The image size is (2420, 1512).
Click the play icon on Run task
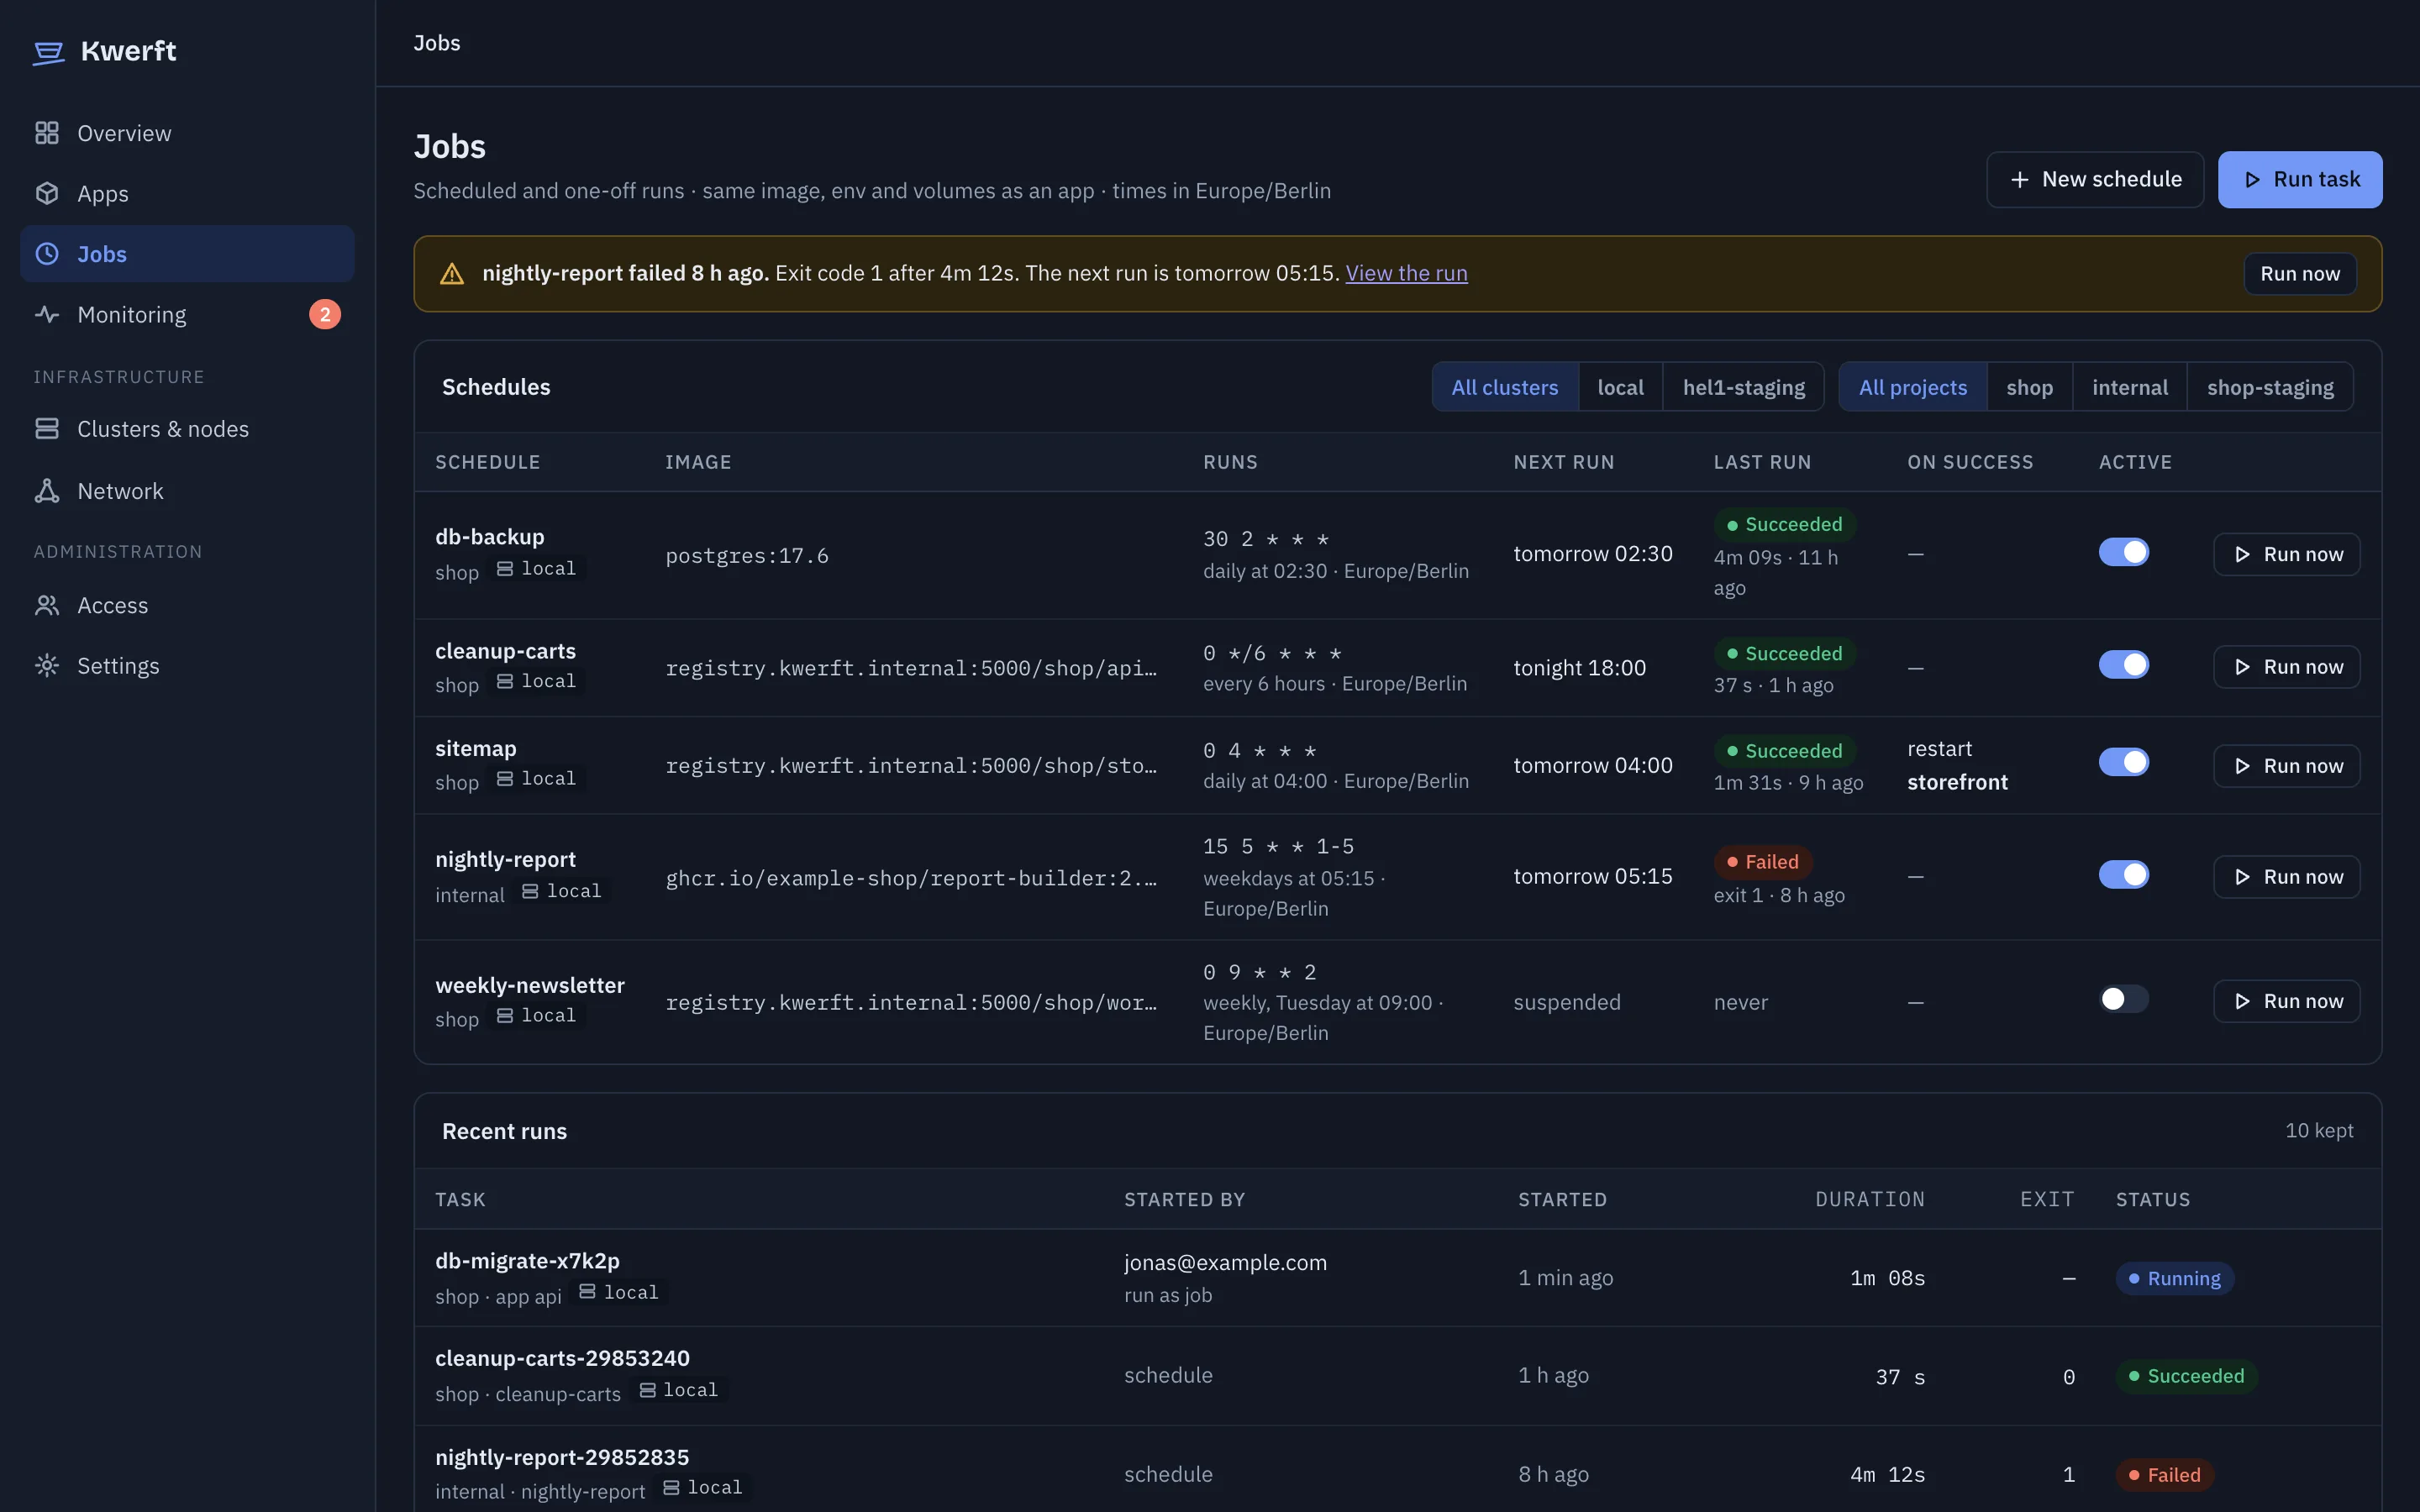click(x=2252, y=180)
